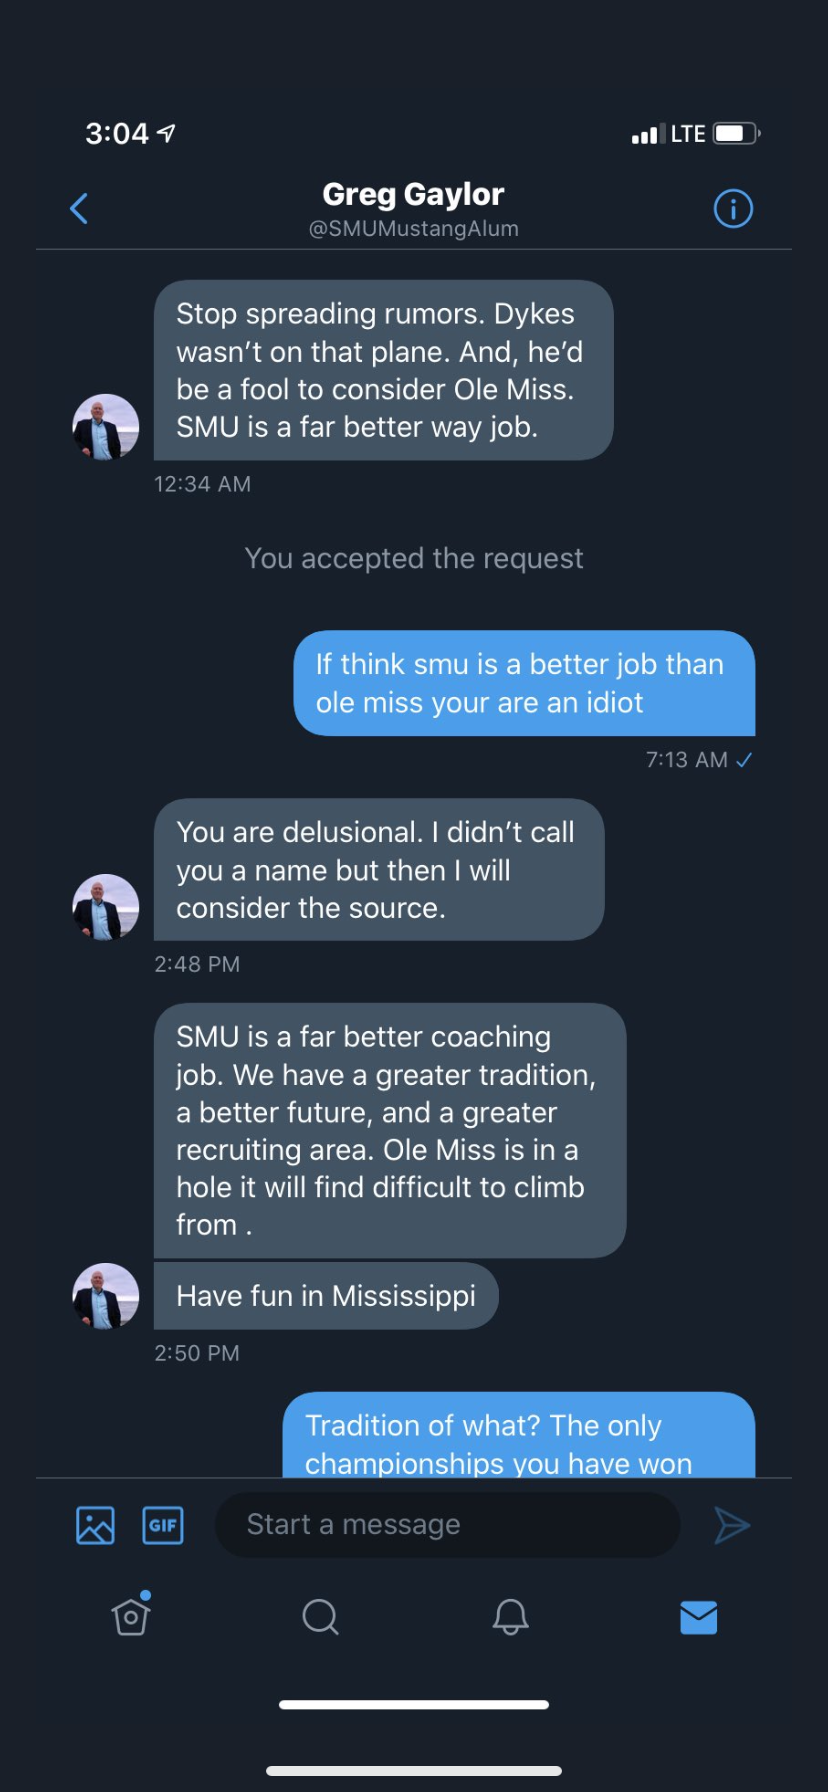Tap the SMU far better coaching job message
Viewport: 828px width, 1792px height.
click(389, 1130)
